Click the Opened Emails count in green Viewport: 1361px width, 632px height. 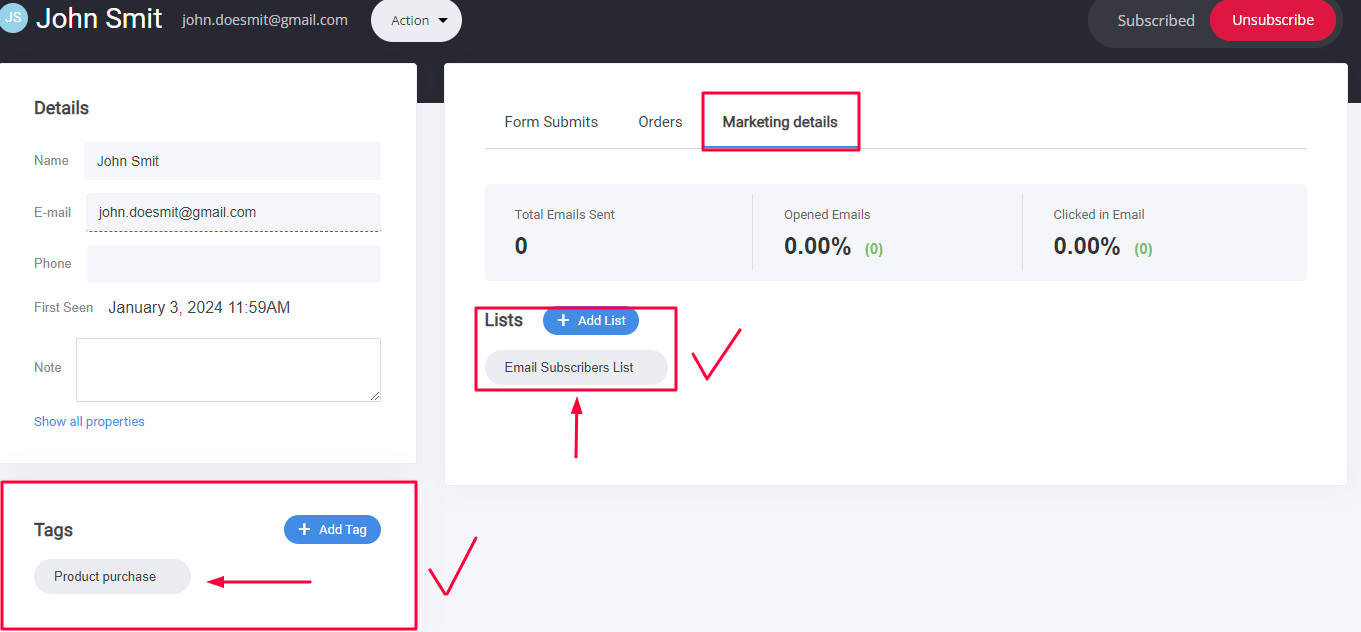click(874, 249)
